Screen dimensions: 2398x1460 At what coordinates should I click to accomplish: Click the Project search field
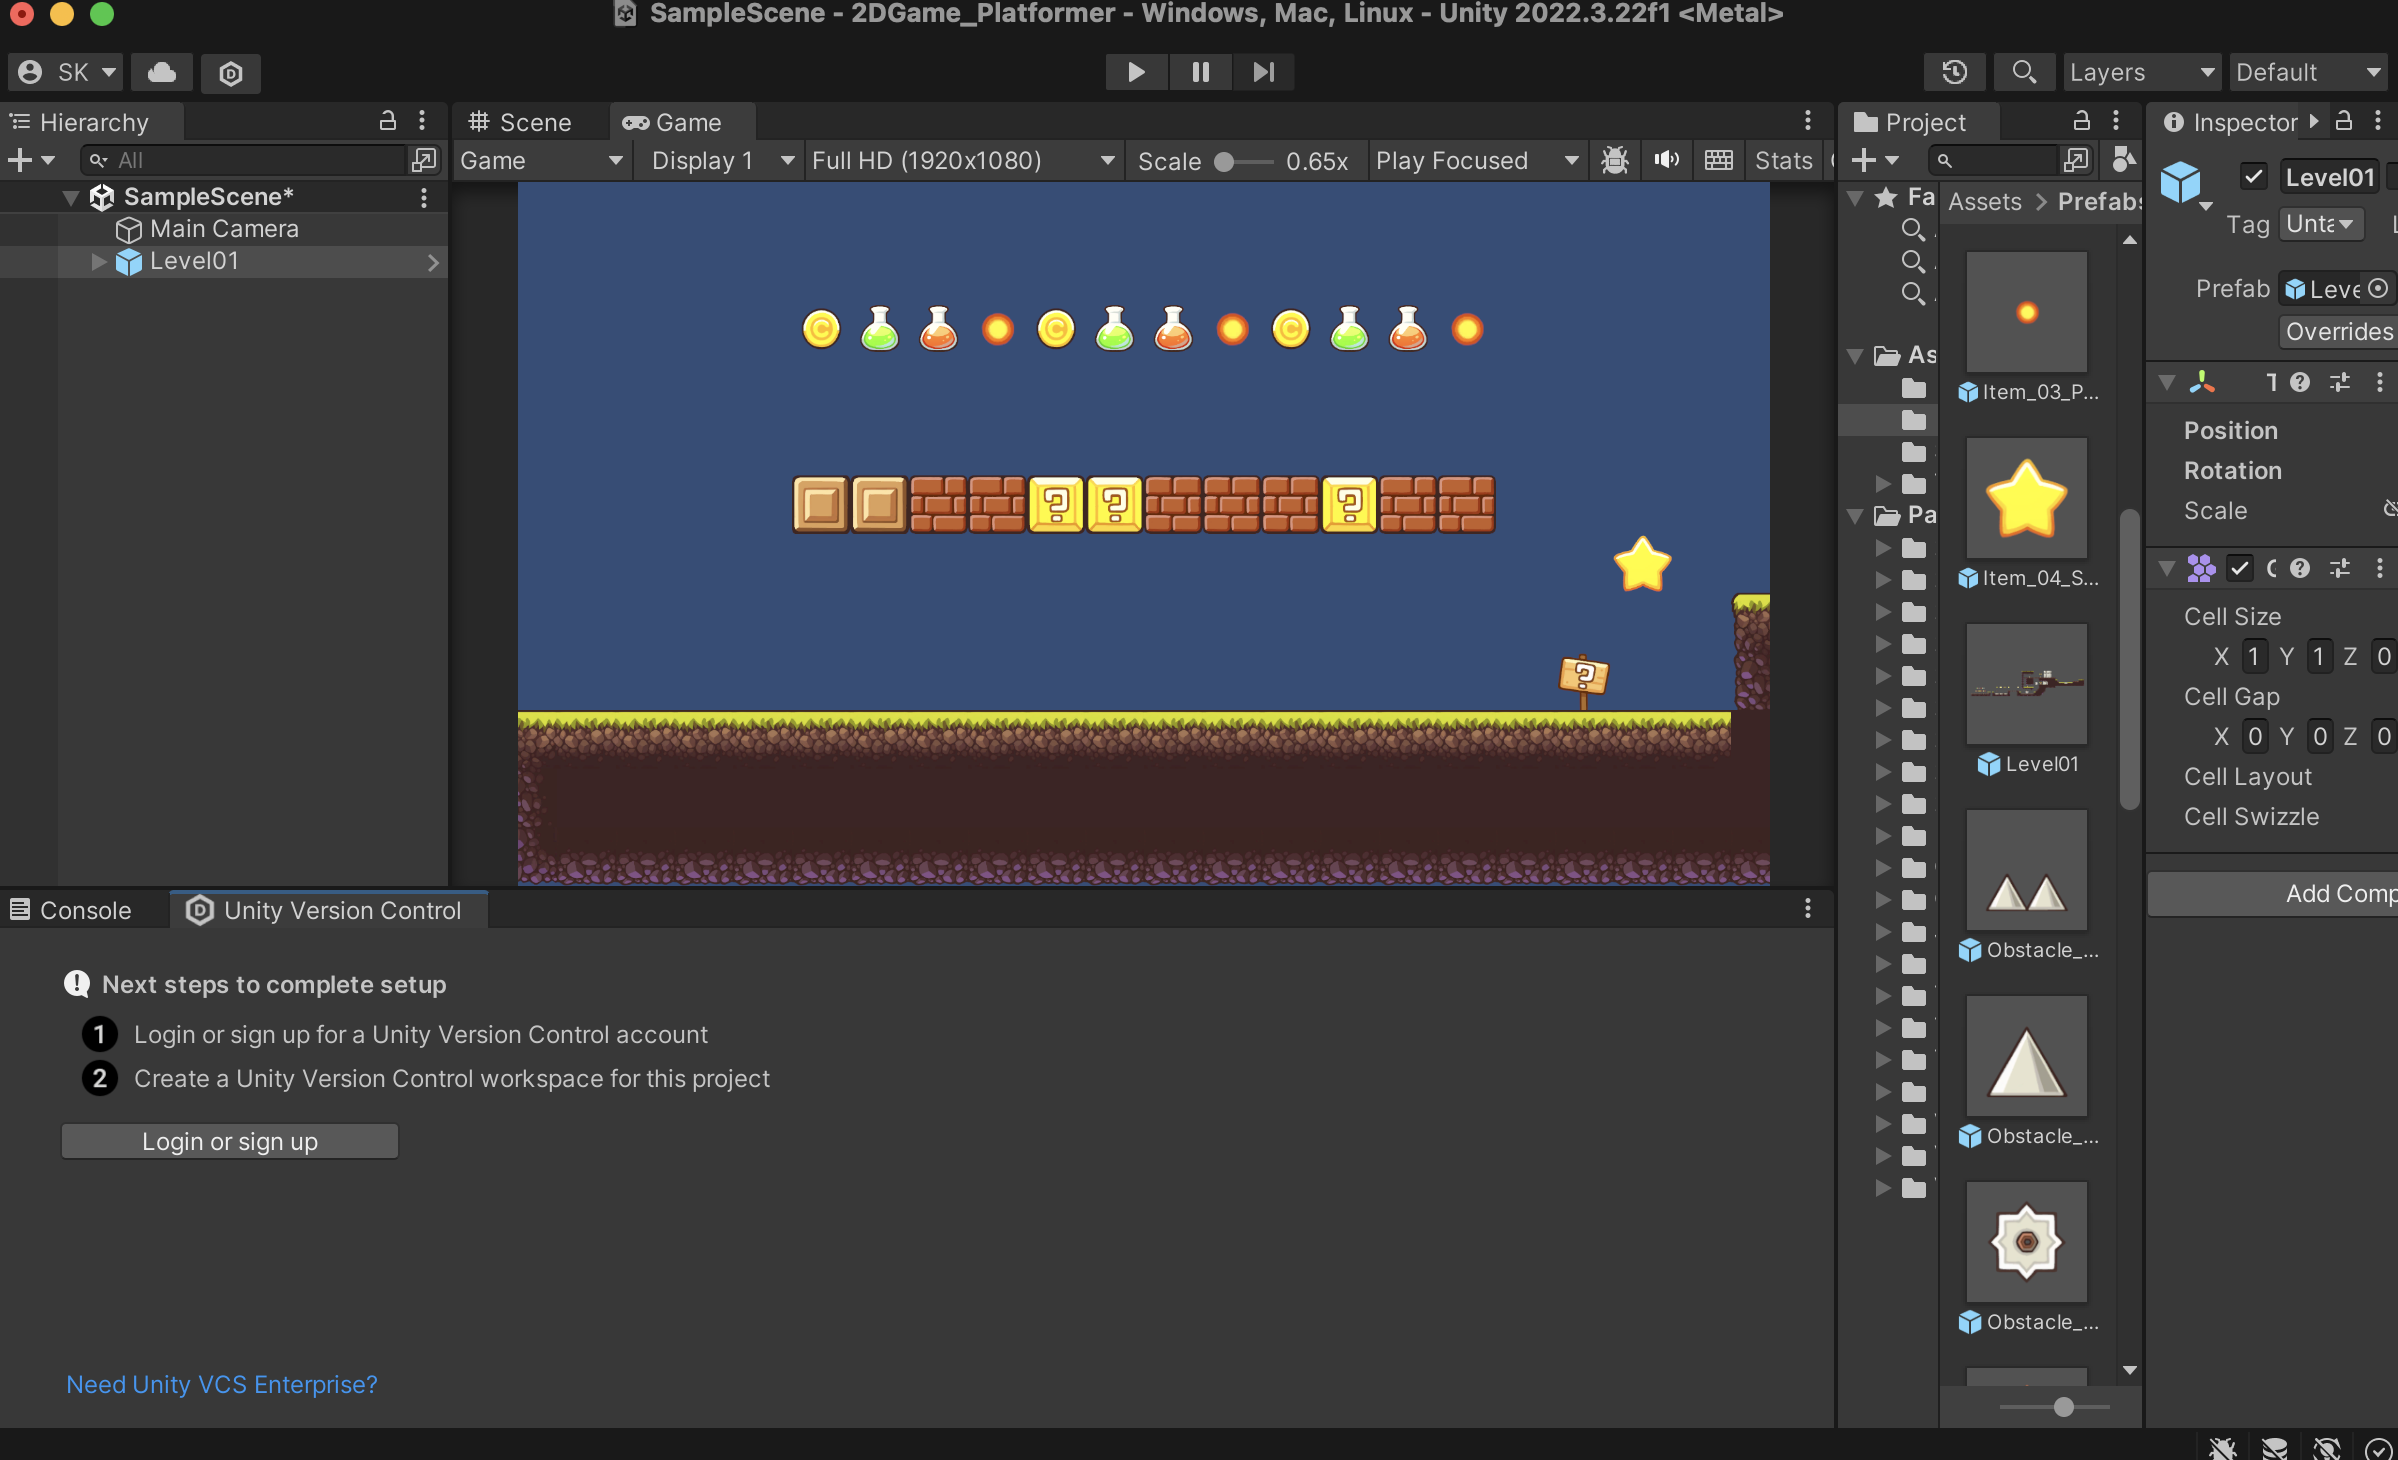(1994, 160)
